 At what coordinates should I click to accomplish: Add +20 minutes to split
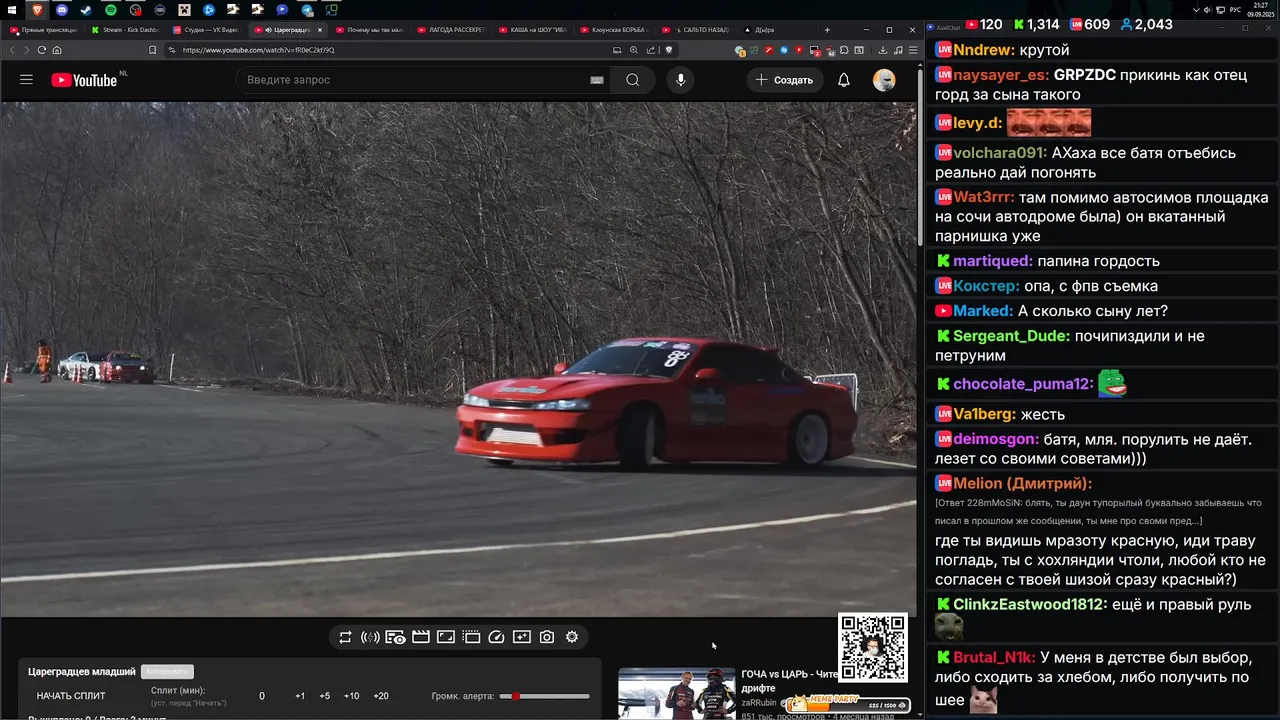[381, 696]
